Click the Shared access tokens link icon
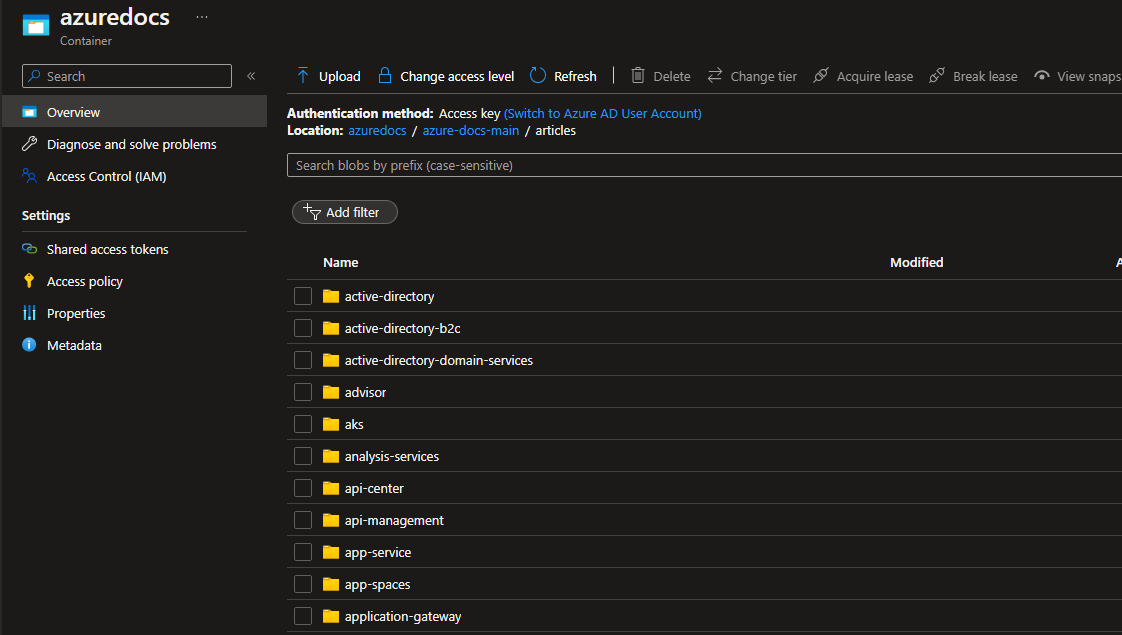Screen dimensions: 1122x635 29,249
